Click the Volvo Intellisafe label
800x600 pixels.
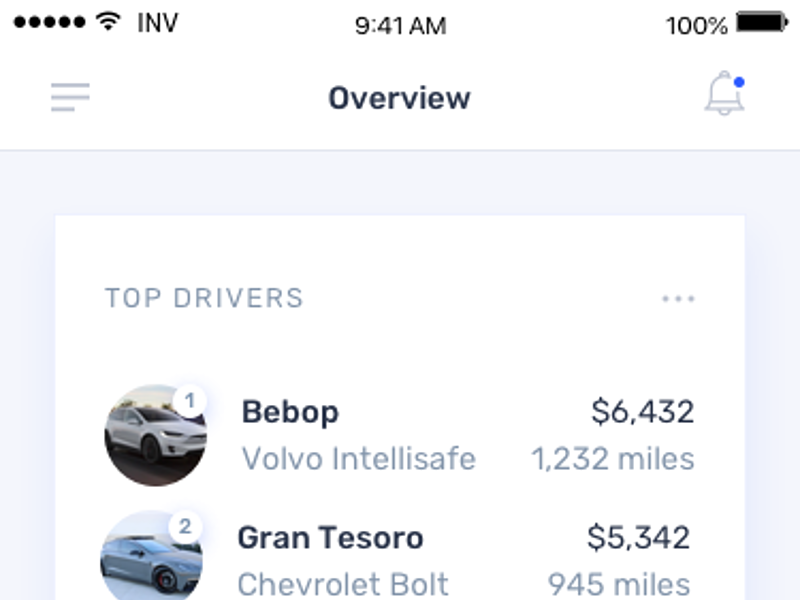coord(359,458)
